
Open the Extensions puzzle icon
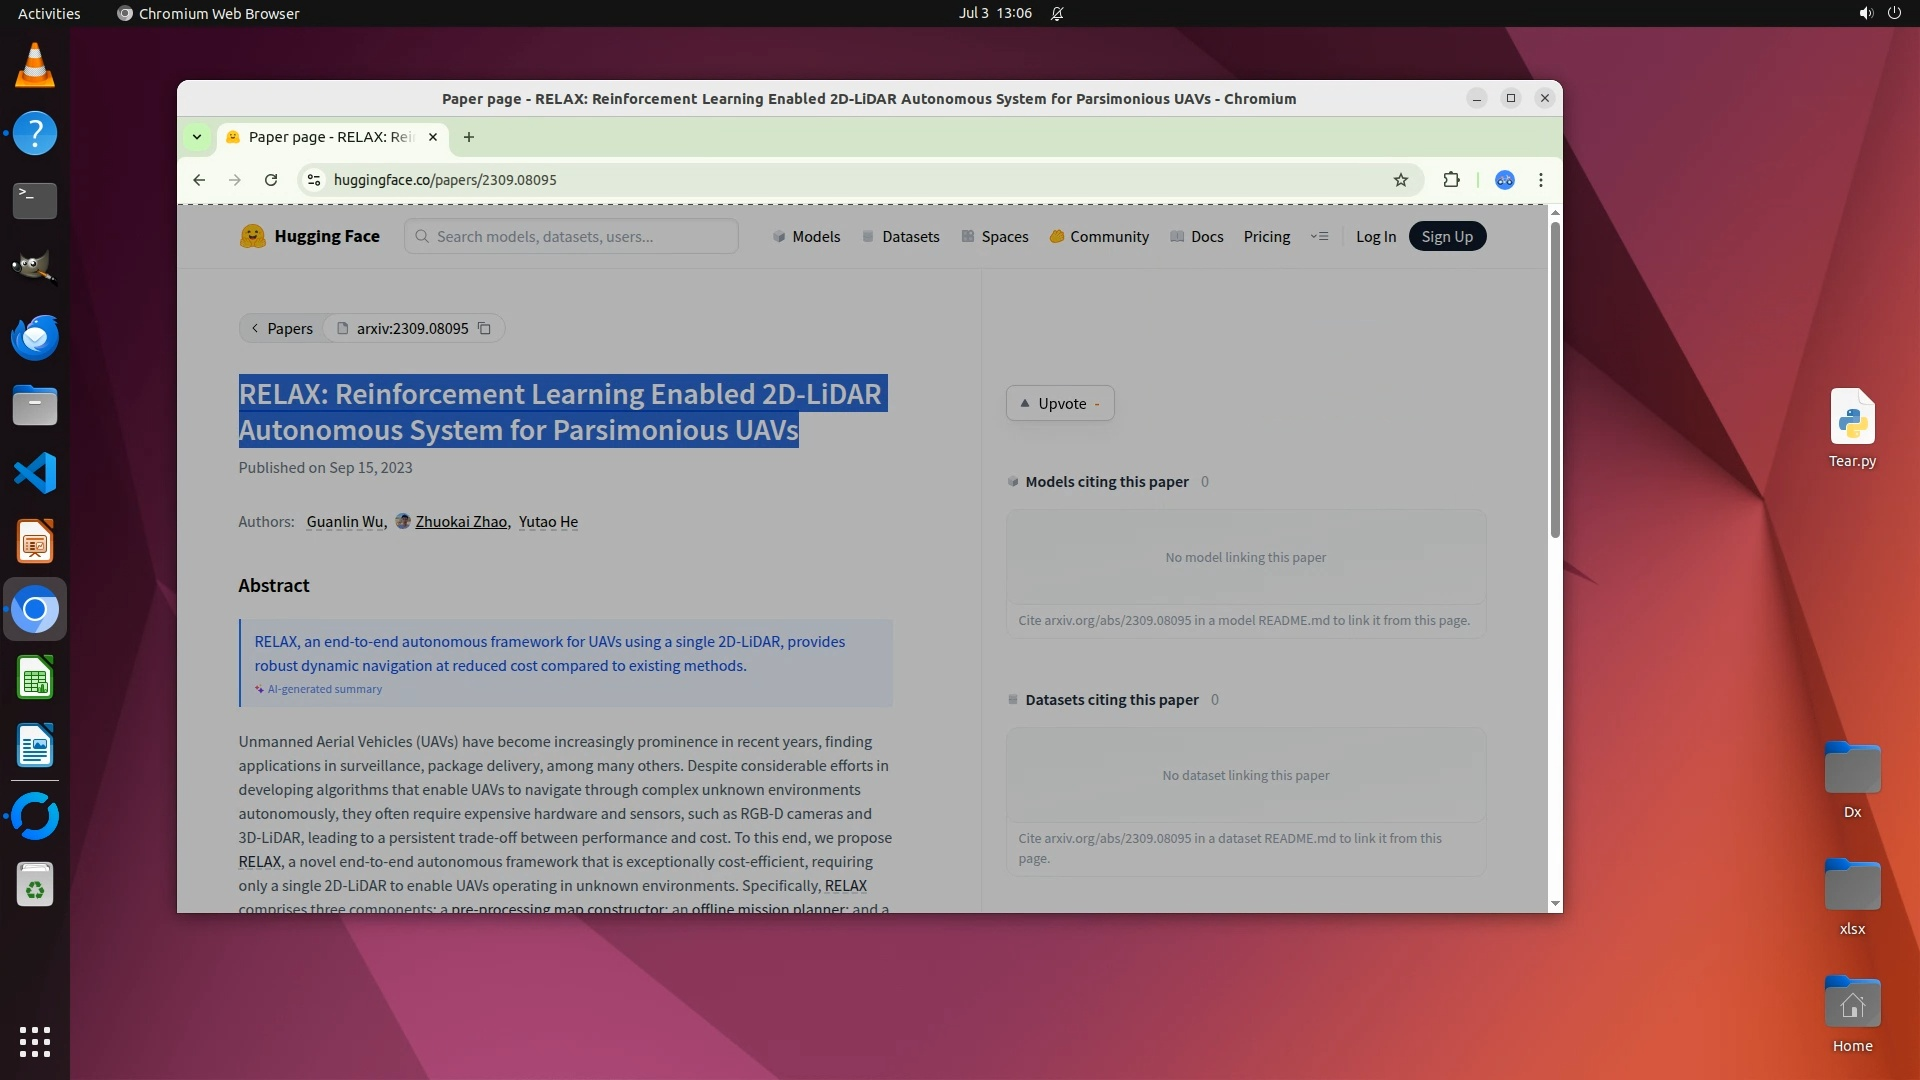click(1451, 180)
